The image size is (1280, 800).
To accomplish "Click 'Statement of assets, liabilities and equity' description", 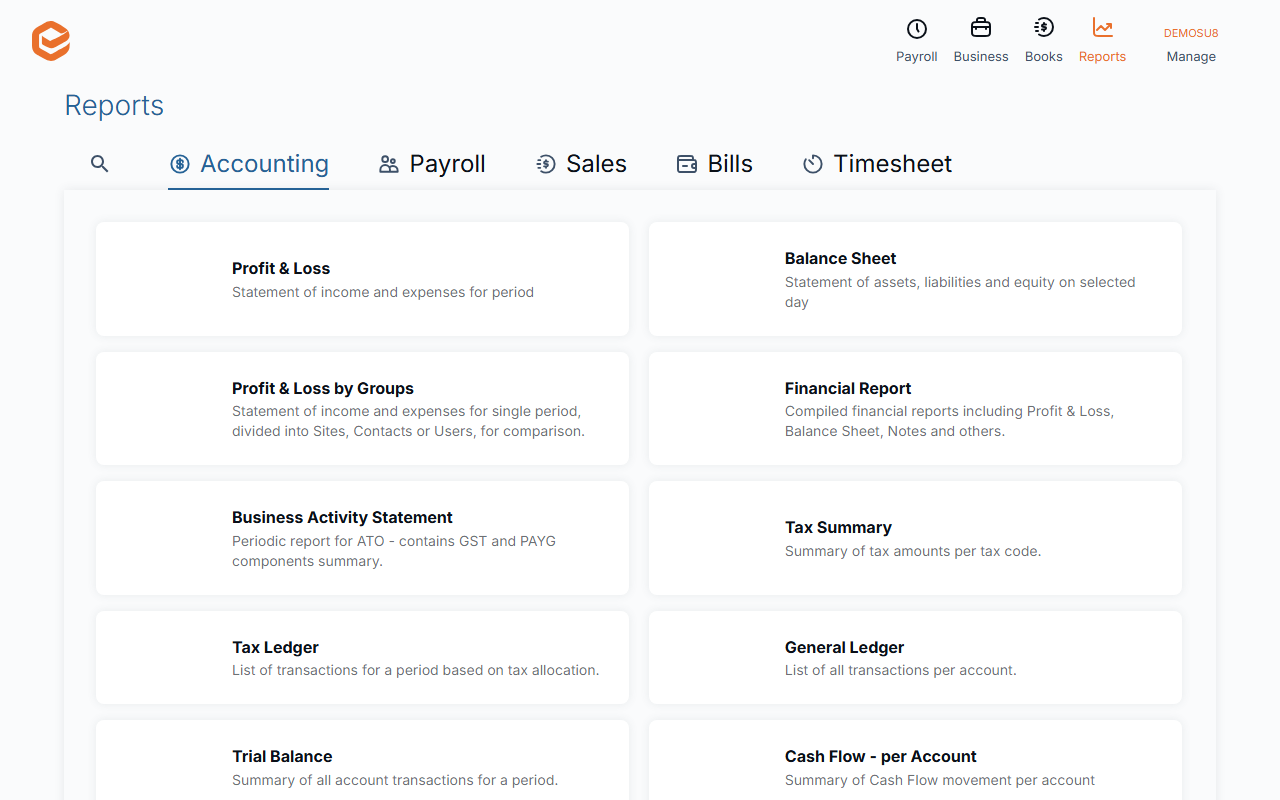I will [x=960, y=292].
